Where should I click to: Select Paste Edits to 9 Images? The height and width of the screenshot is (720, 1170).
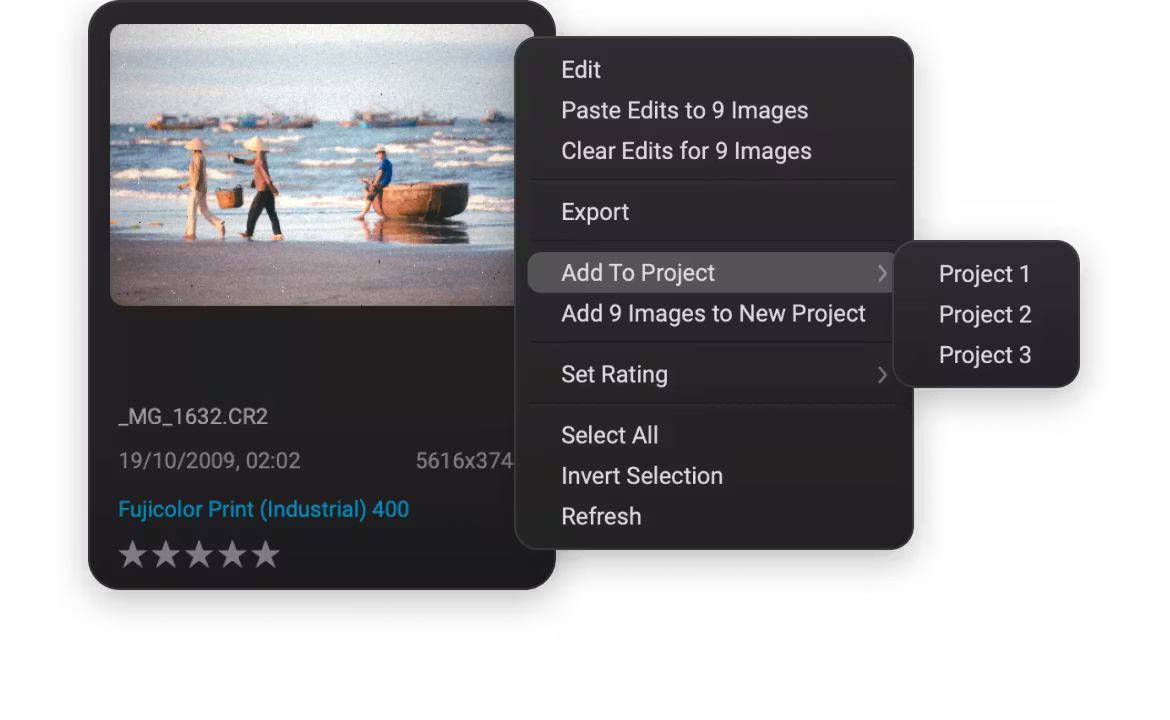684,111
